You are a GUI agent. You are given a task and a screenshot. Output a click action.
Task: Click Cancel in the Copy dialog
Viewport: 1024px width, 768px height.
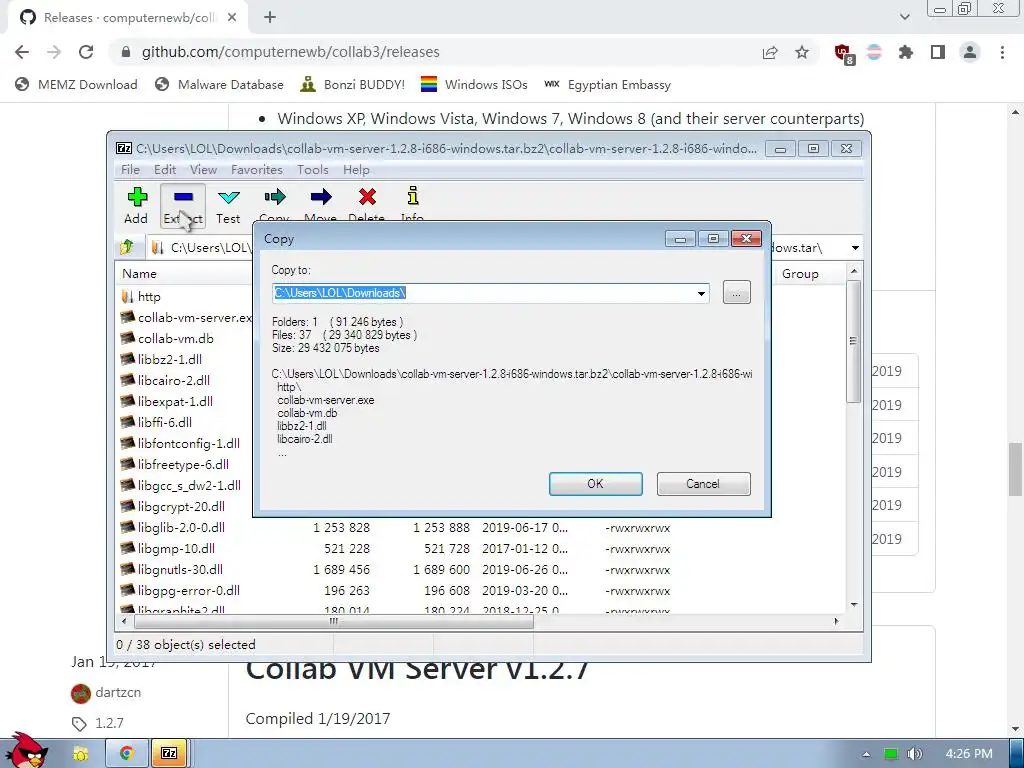coord(703,484)
